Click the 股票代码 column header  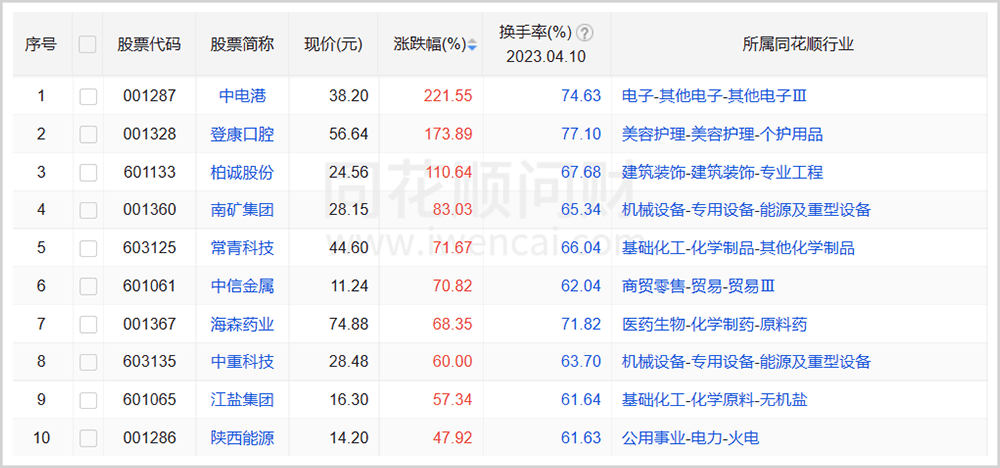tap(149, 45)
